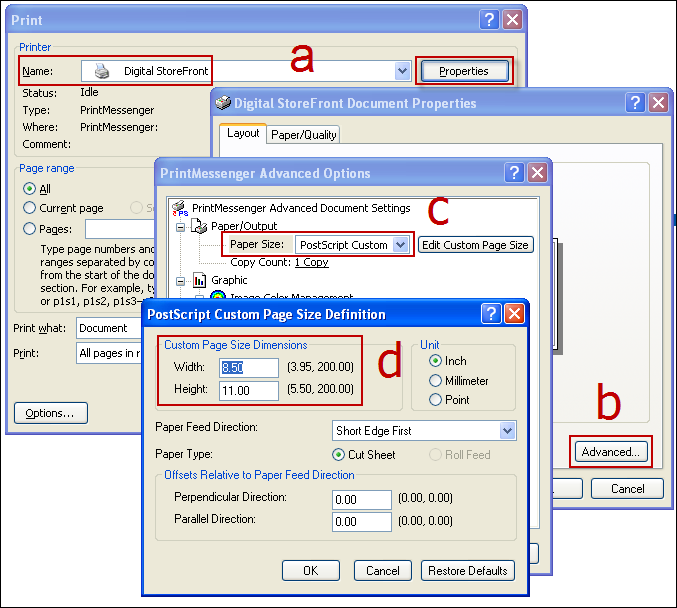This screenshot has height=608, width=677.
Task: Switch to the Layout tab
Action: (x=243, y=133)
